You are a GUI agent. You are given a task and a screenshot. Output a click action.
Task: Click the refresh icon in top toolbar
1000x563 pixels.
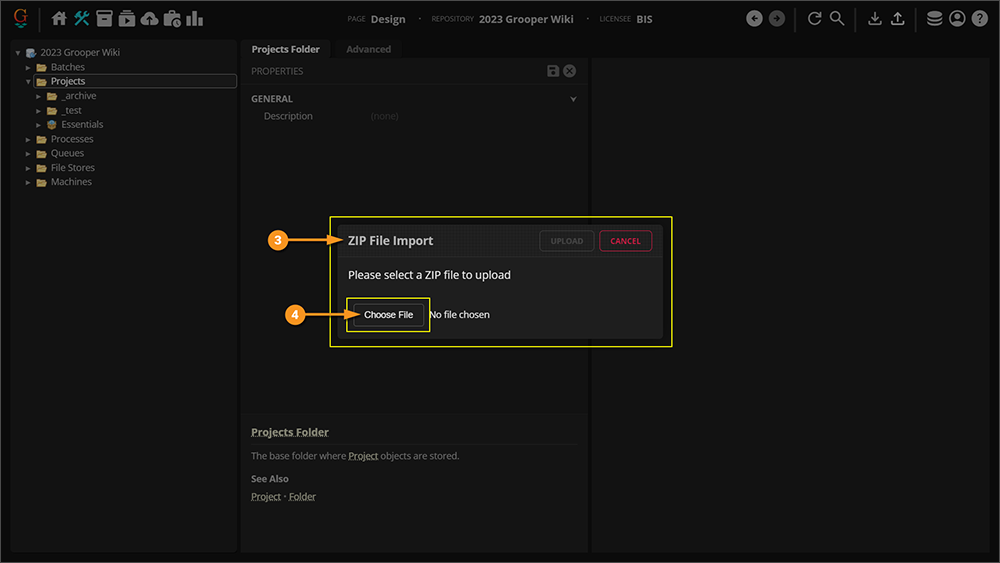click(815, 18)
